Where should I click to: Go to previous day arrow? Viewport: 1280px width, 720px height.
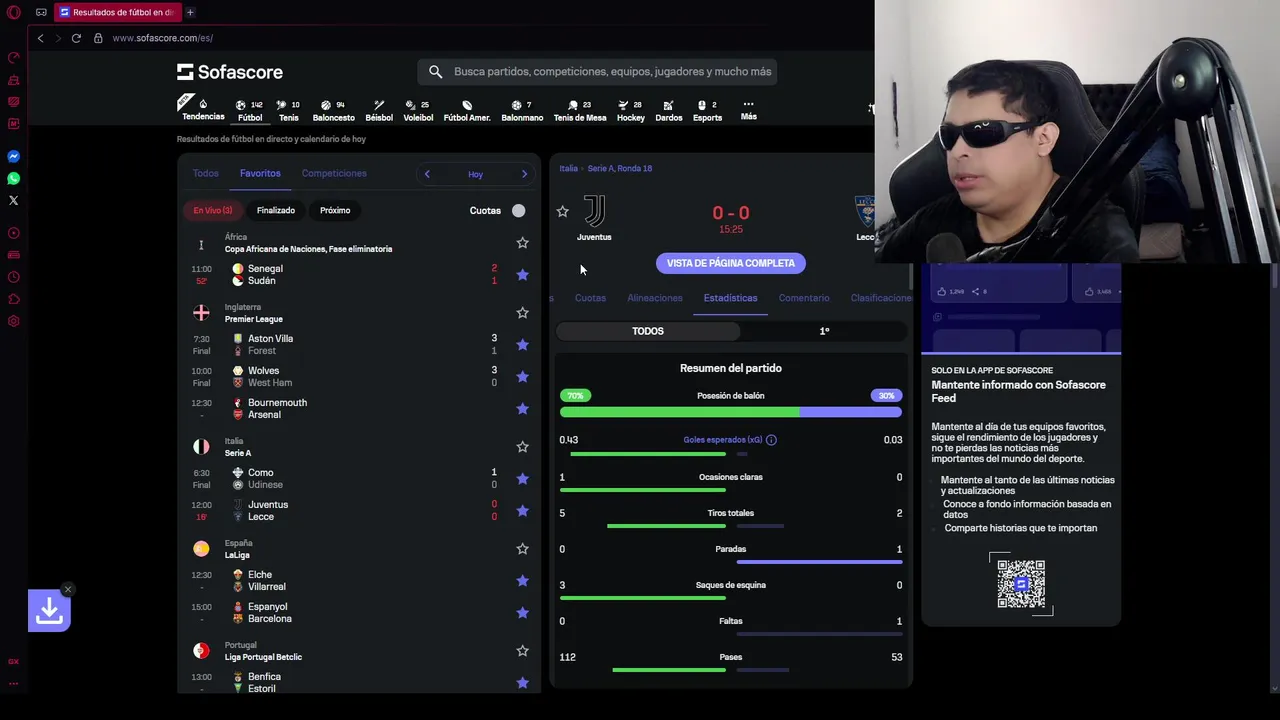[x=427, y=174]
